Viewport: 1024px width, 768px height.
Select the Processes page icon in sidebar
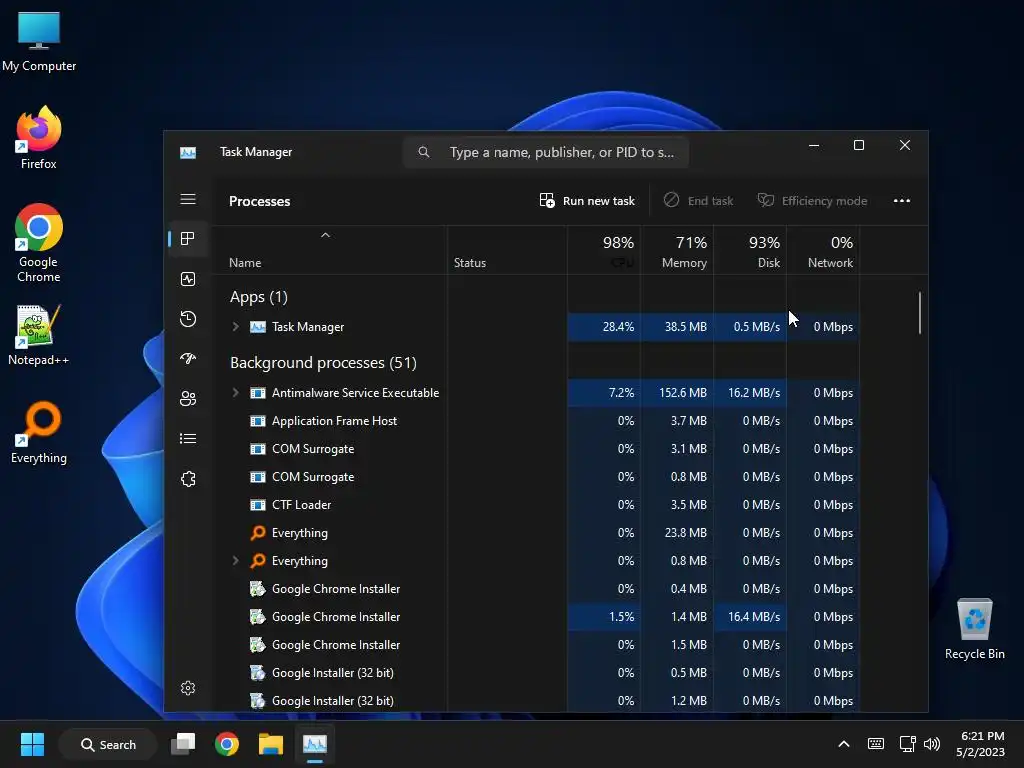[188, 239]
